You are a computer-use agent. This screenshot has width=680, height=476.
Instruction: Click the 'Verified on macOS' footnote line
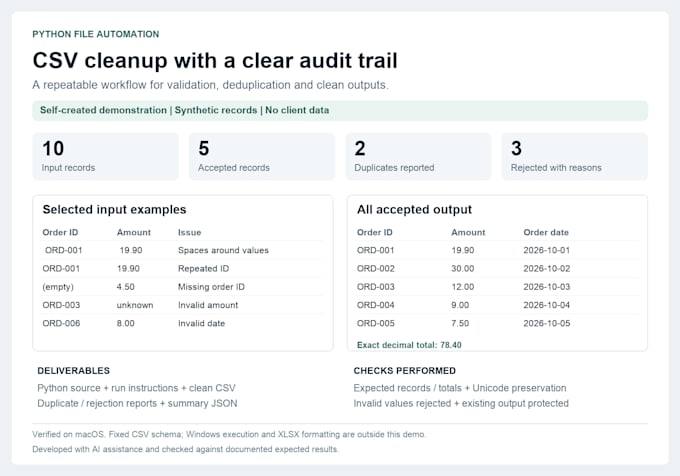click(x=229, y=434)
